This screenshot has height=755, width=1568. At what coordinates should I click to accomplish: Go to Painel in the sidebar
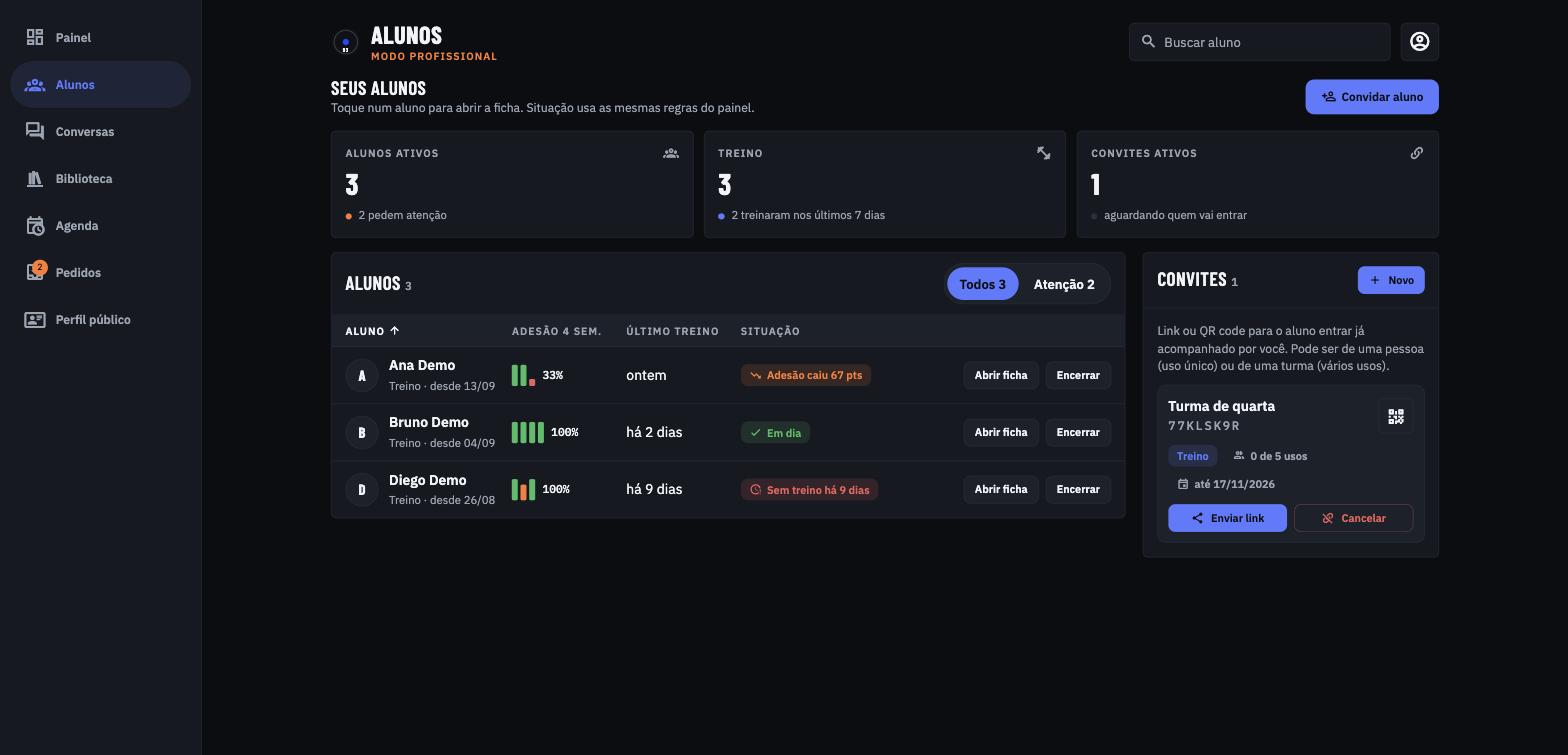tap(101, 38)
